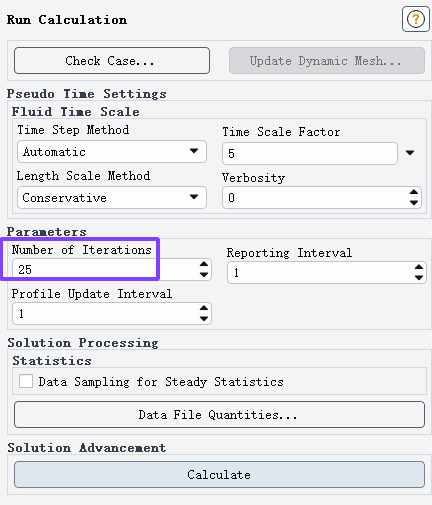
Task: Increase Verbosity with the up arrow
Action: pyautogui.click(x=414, y=192)
